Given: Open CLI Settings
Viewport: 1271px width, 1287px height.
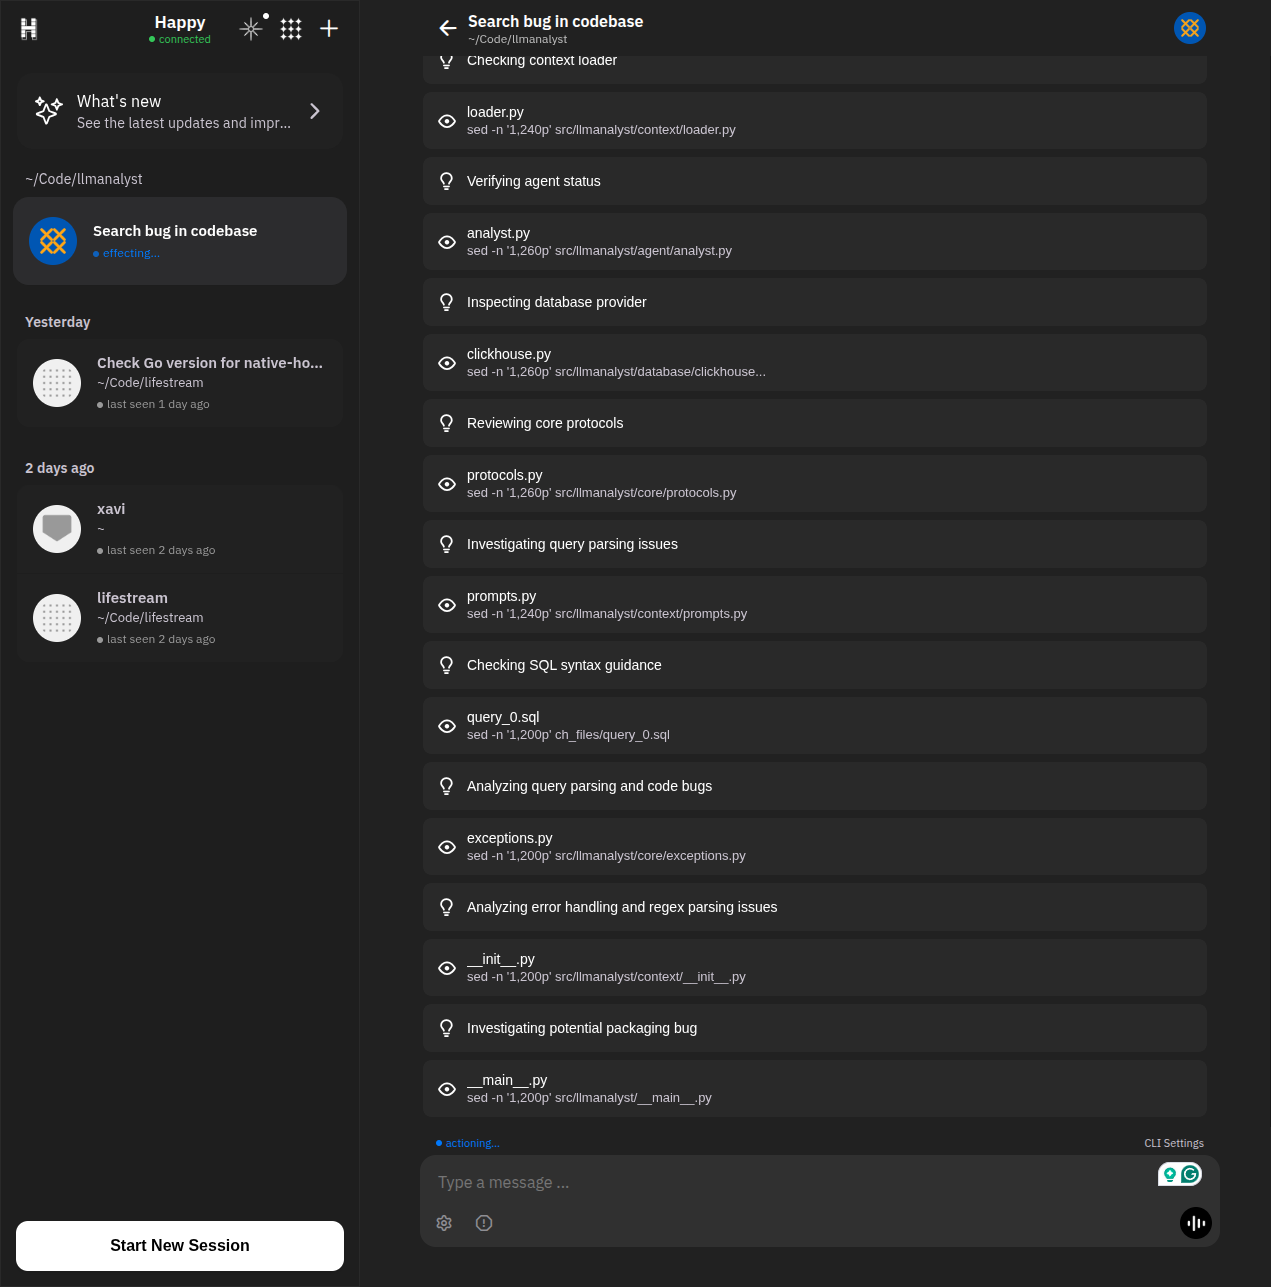Looking at the screenshot, I should click(x=1174, y=1143).
